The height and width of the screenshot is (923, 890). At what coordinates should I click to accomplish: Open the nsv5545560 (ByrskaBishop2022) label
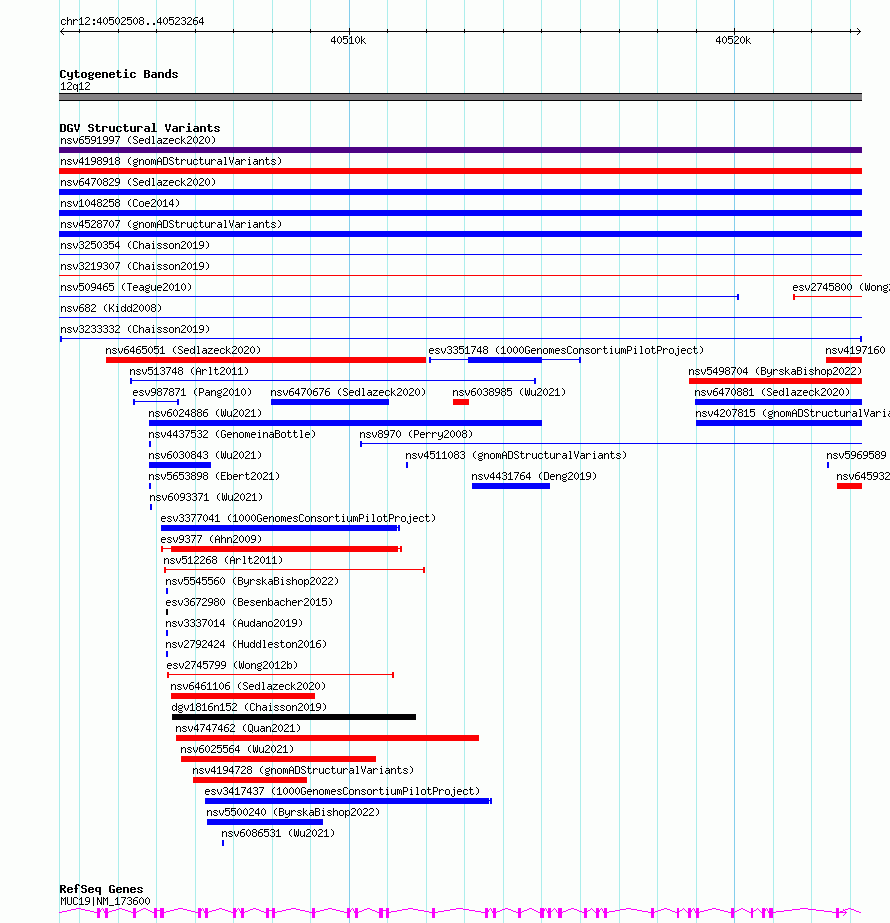(x=252, y=581)
